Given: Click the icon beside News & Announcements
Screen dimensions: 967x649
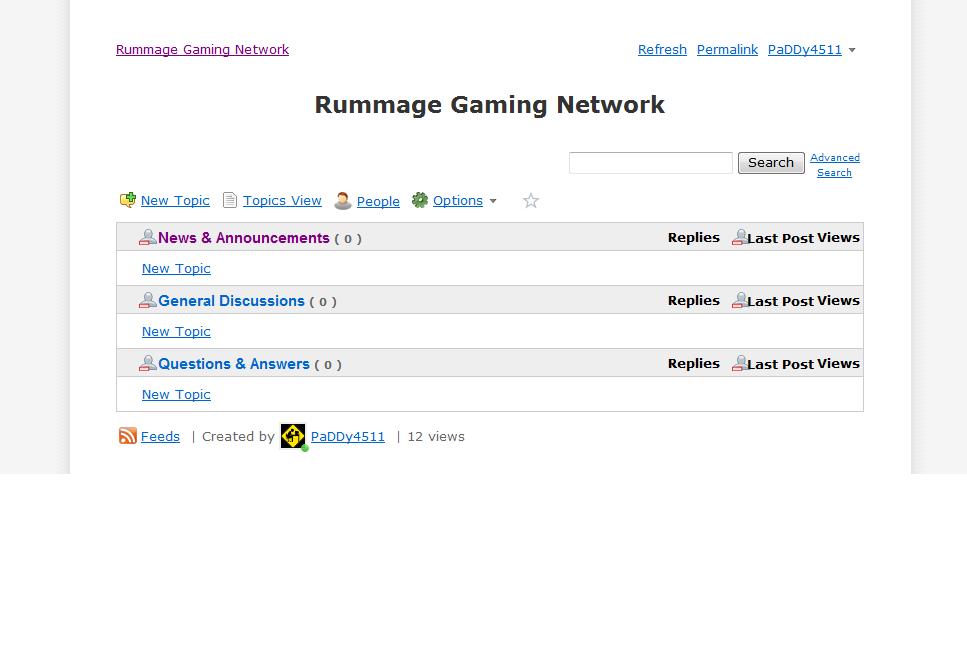Looking at the screenshot, I should pyautogui.click(x=148, y=238).
